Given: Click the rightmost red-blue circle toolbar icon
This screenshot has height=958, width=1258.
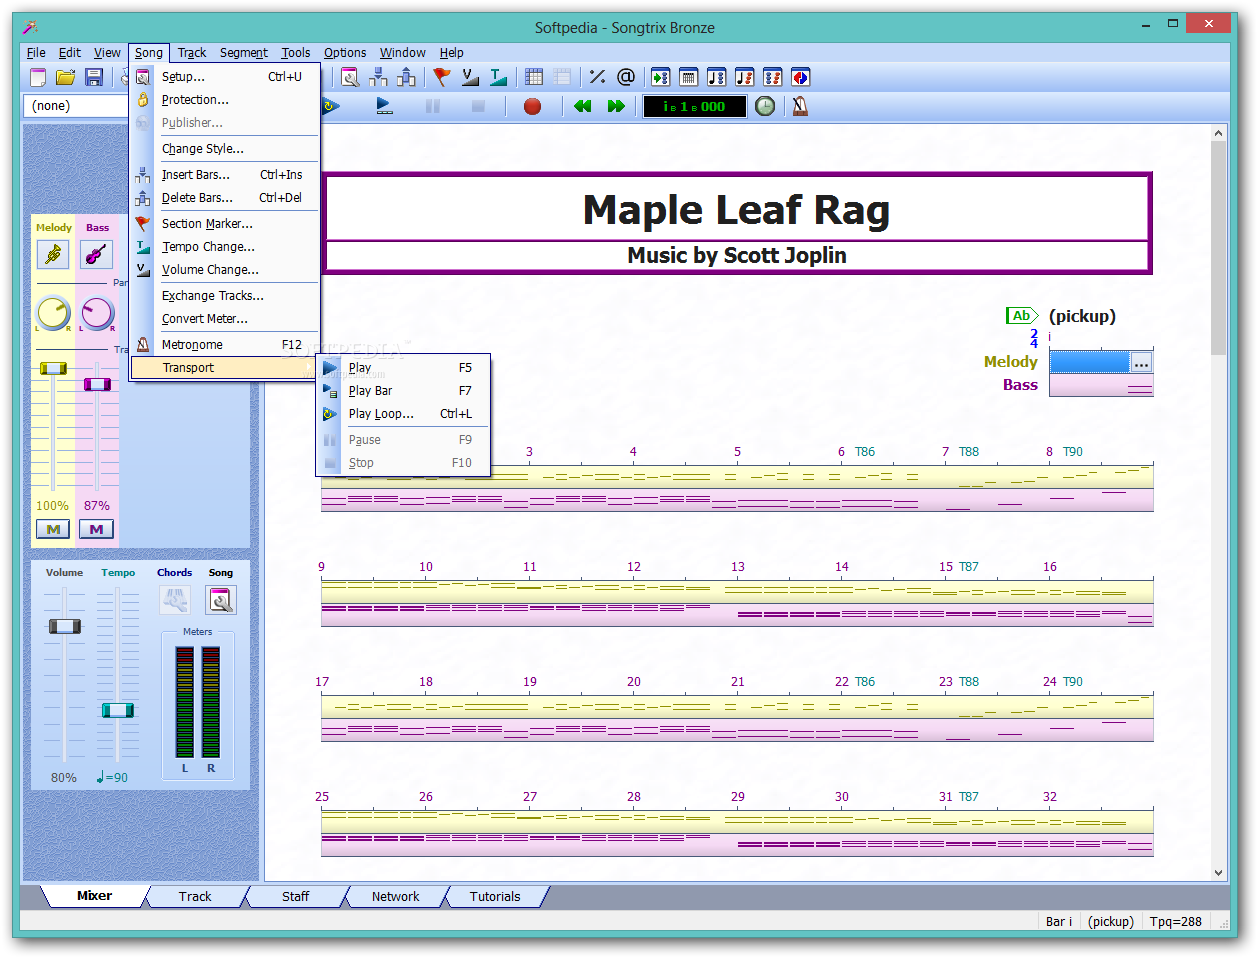Looking at the screenshot, I should click(x=801, y=77).
